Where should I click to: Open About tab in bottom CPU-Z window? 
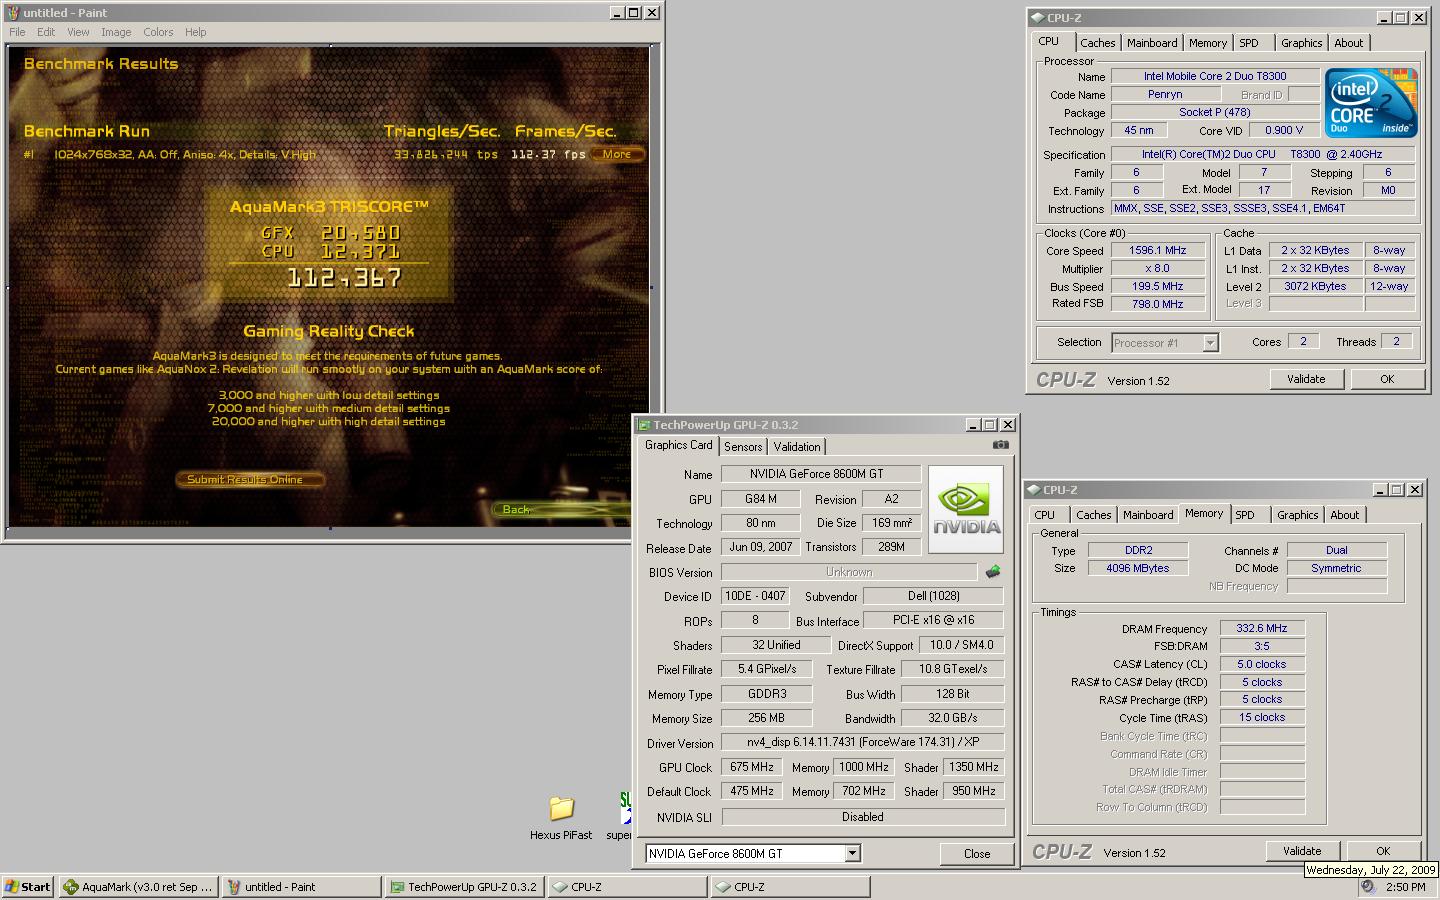[1344, 515]
